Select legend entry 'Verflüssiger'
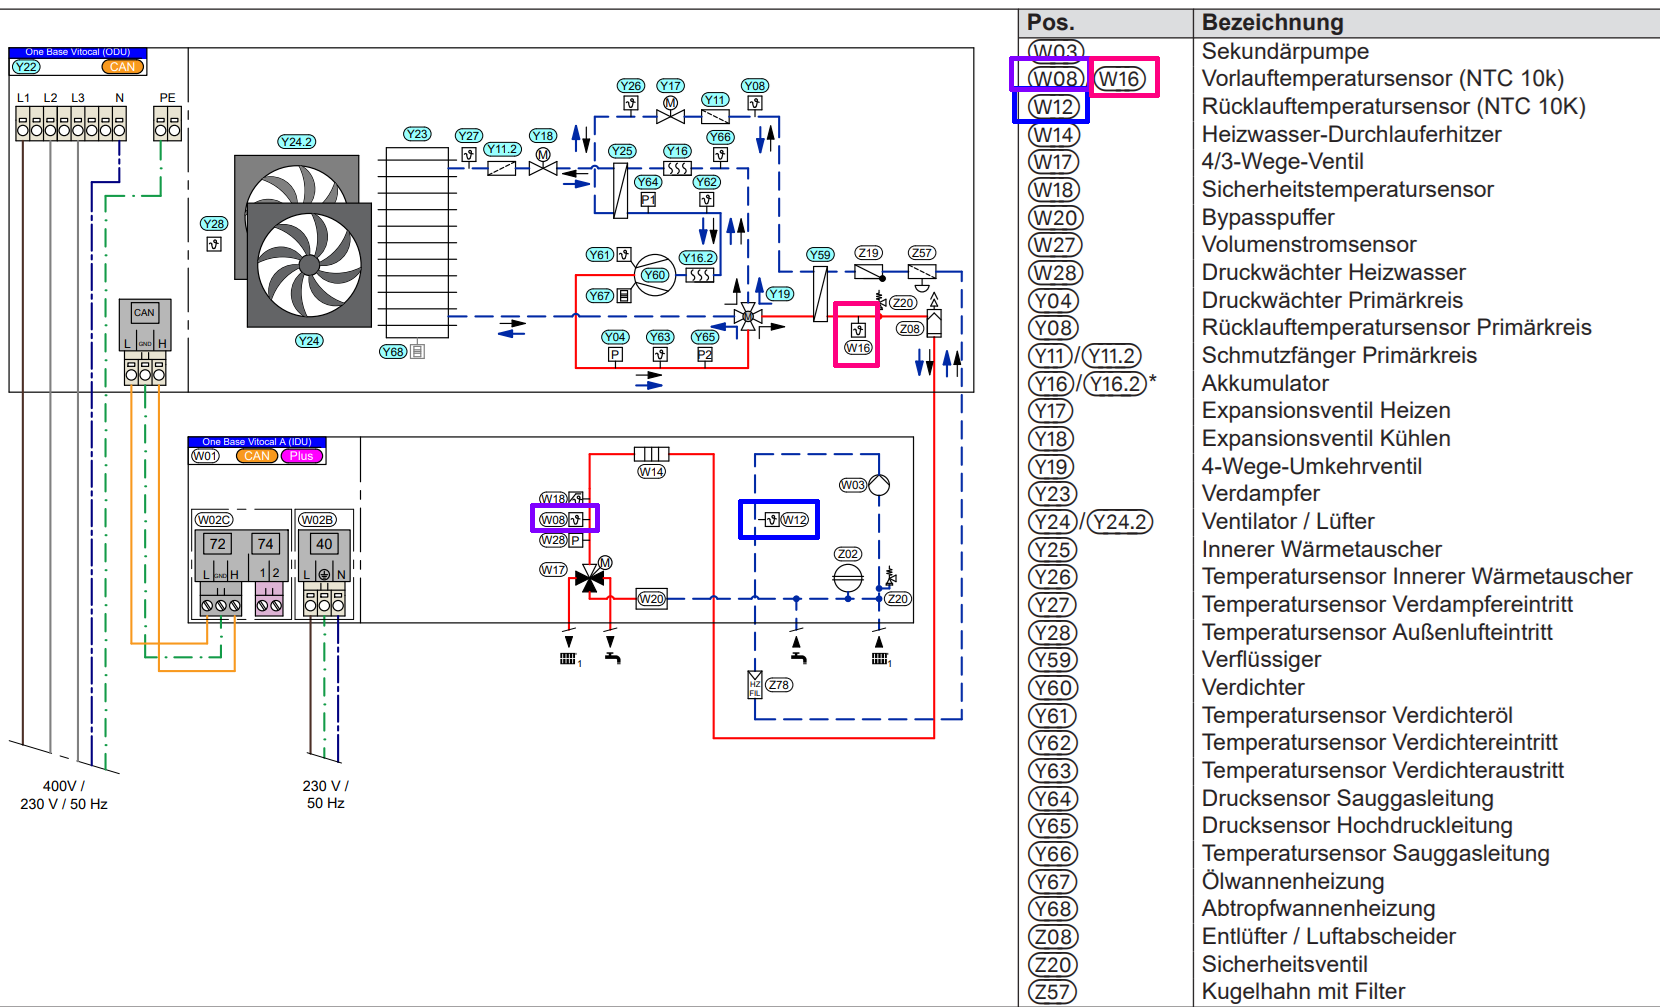1660x1007 pixels. tap(1262, 660)
